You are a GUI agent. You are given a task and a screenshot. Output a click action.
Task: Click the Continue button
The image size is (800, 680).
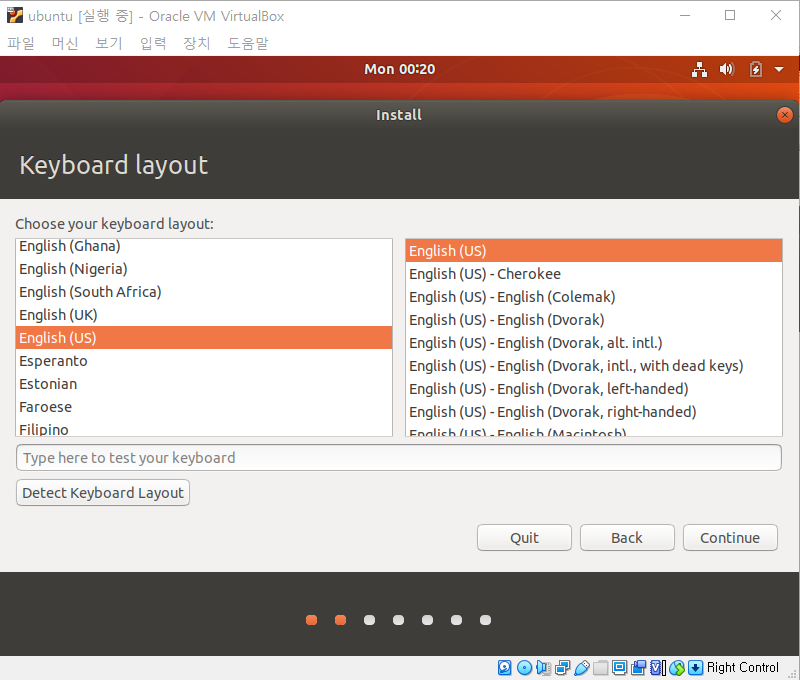tap(730, 538)
